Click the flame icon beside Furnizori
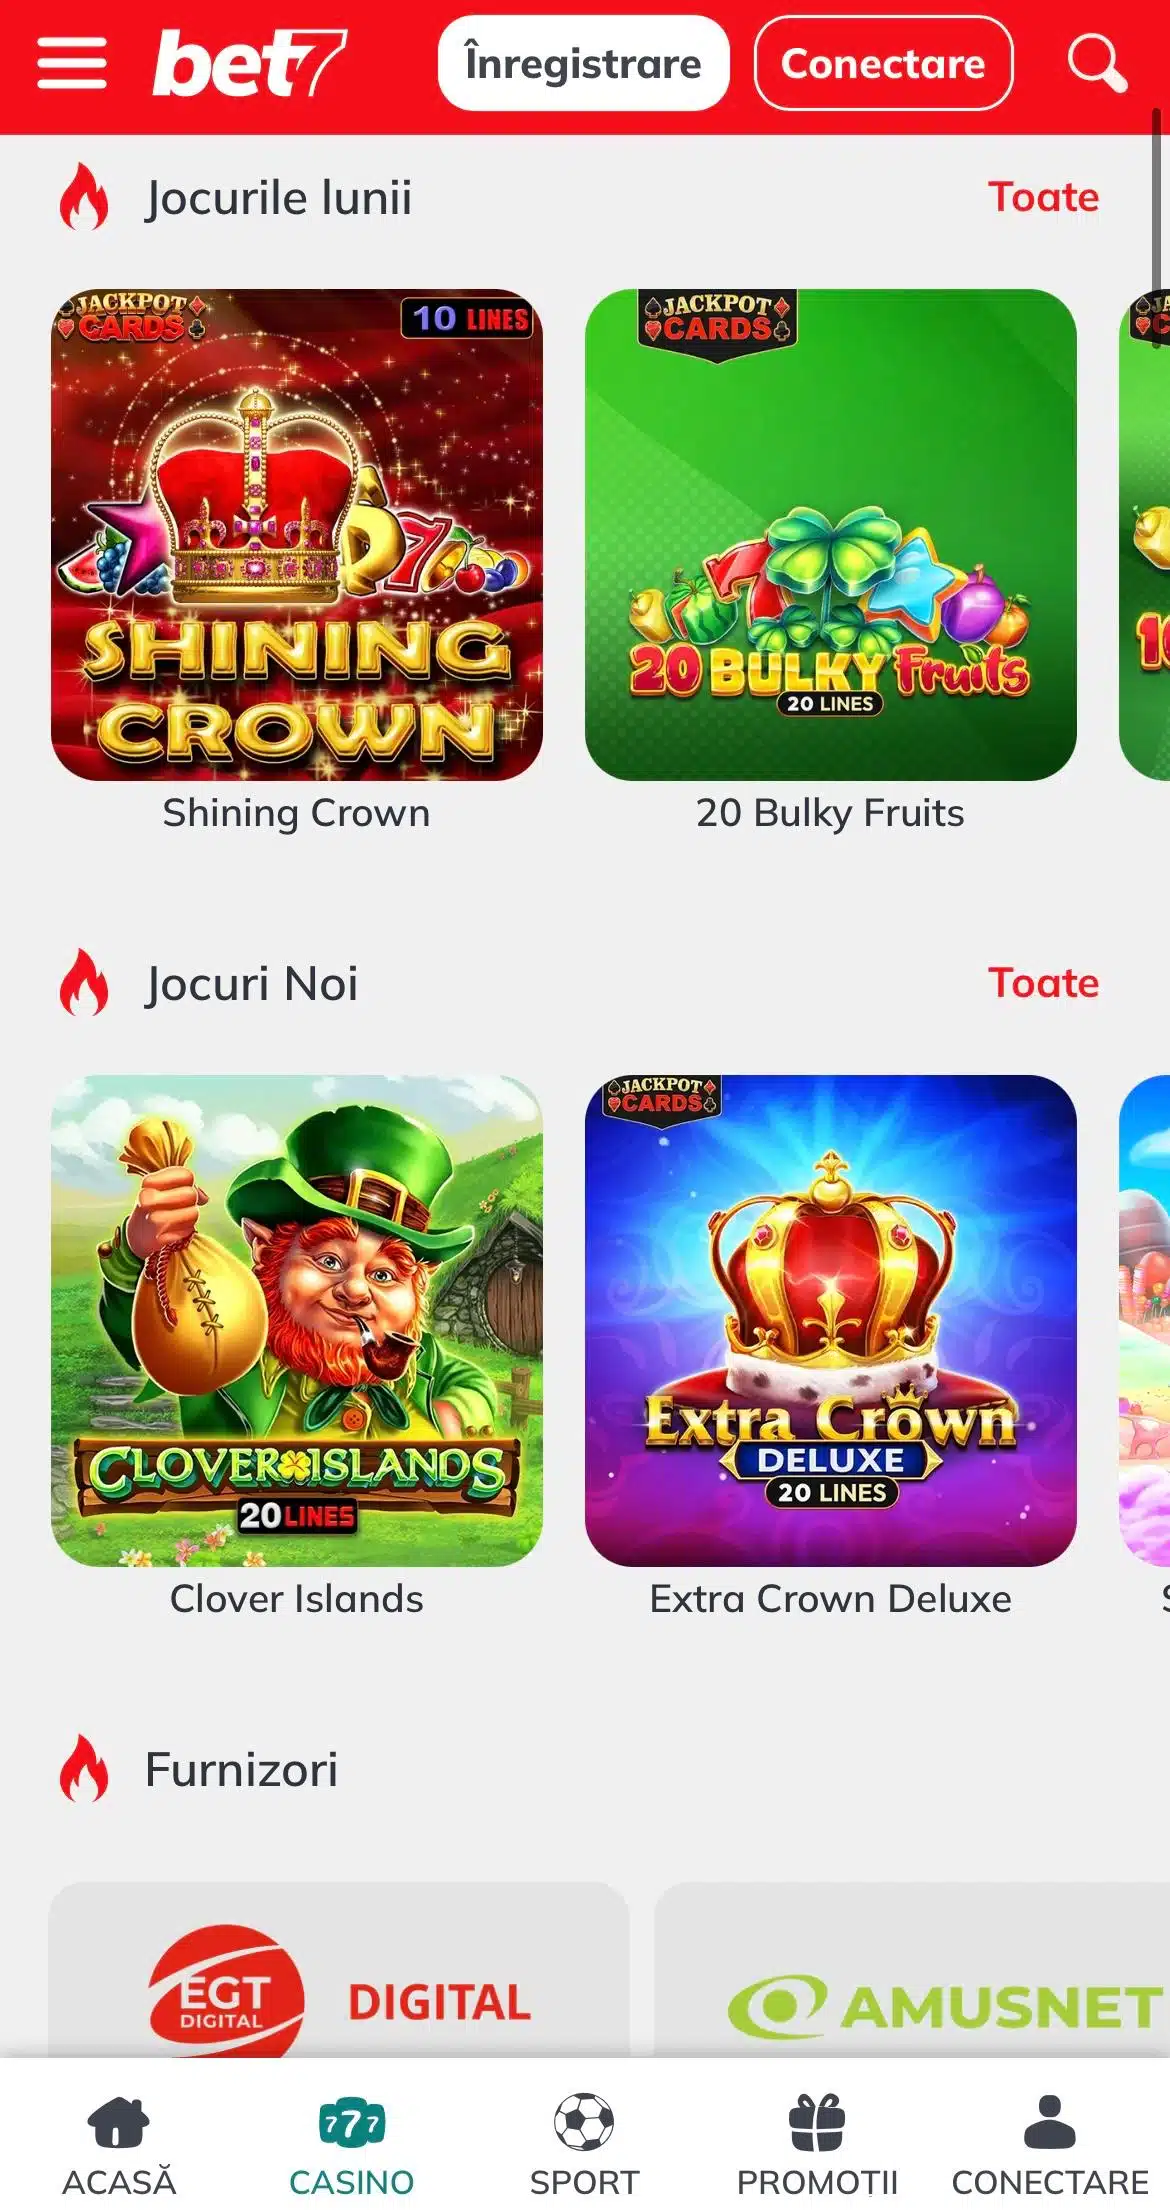Image resolution: width=1170 pixels, height=2210 pixels. 84,1769
